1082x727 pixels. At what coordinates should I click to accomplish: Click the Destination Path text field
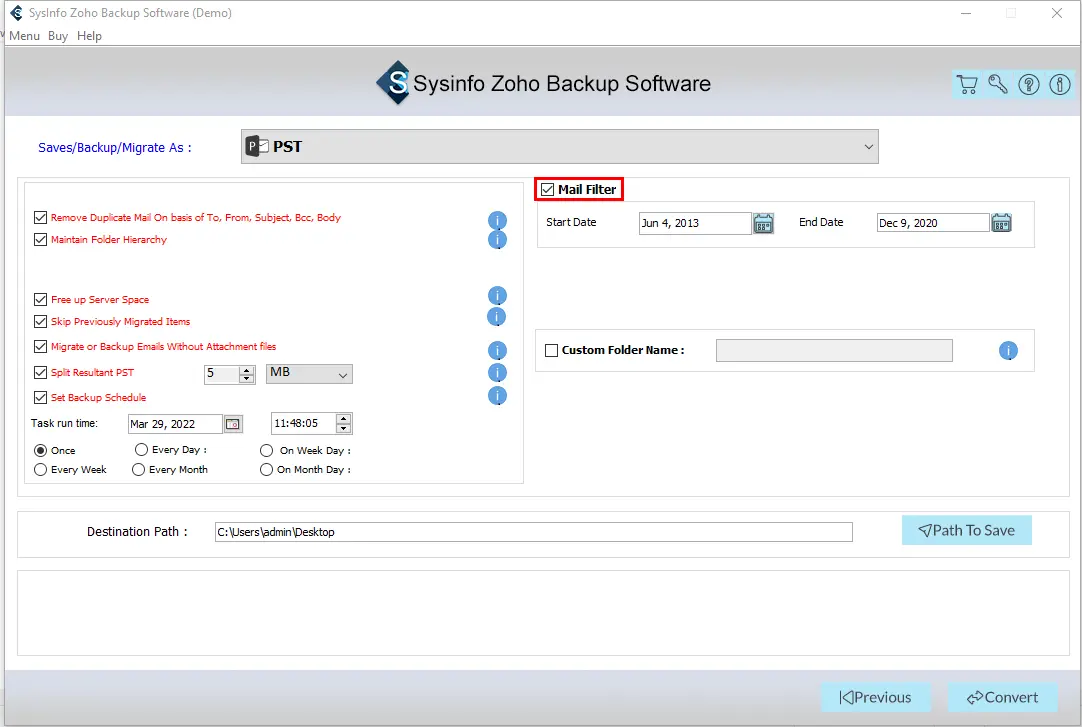coord(533,532)
